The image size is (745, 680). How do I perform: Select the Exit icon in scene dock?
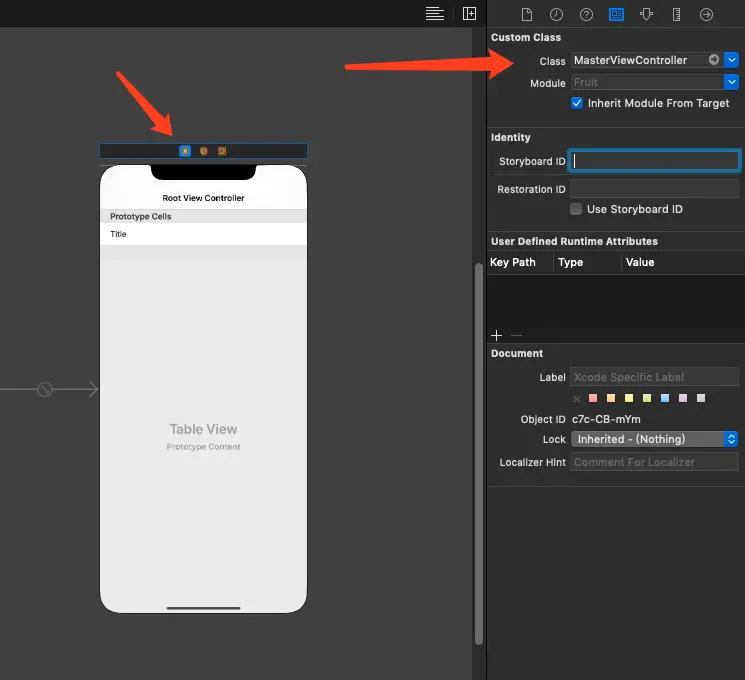(x=222, y=151)
